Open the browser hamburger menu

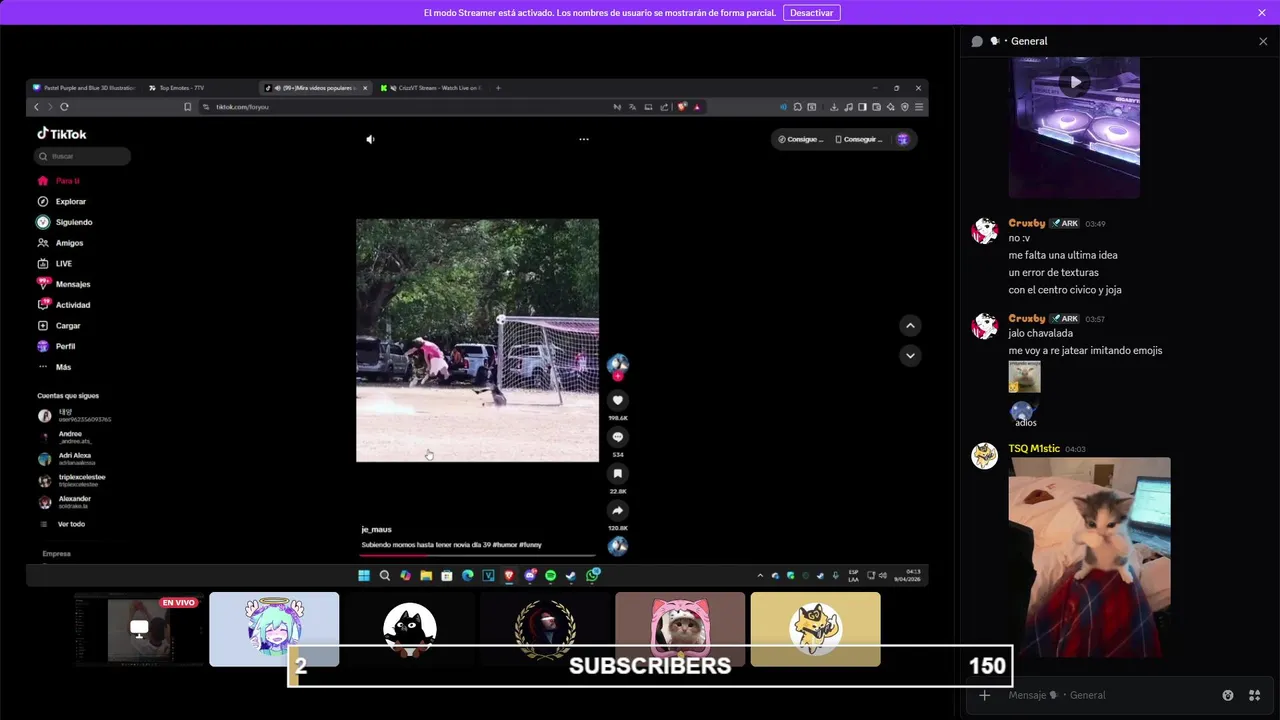[x=919, y=107]
